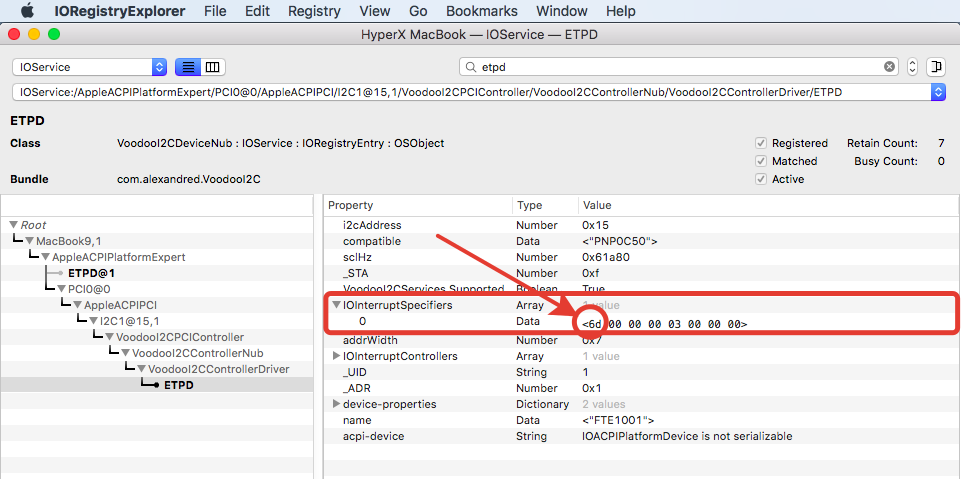Switch to list view mode icon
Viewport: 961px width, 479px height.
187,67
